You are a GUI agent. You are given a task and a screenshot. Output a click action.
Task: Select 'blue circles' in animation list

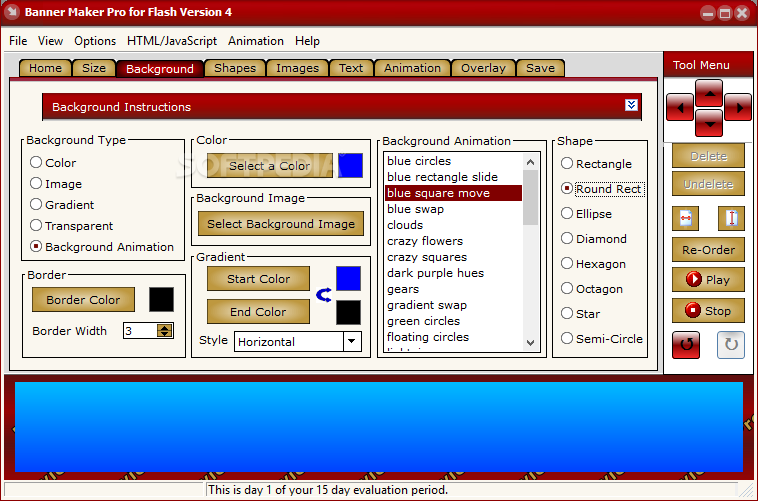pyautogui.click(x=453, y=161)
